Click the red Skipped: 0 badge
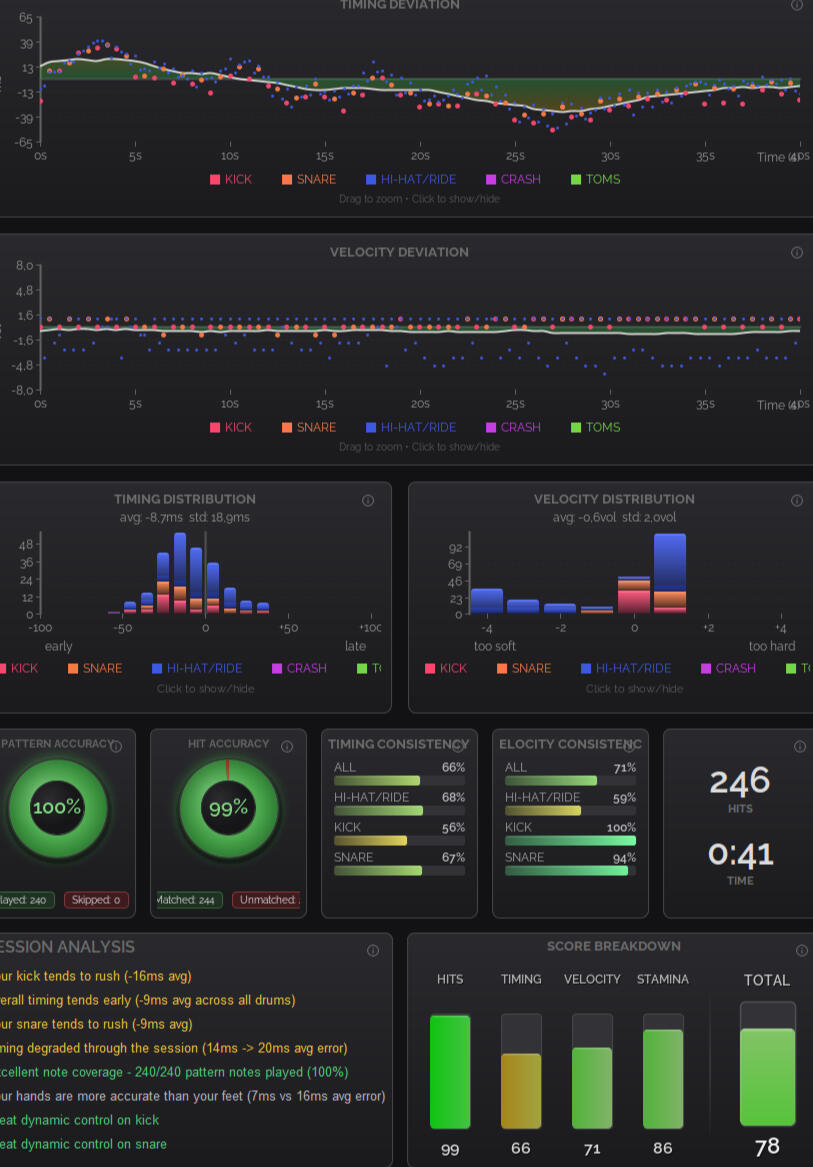Viewport: 813px width, 1167px height. point(97,900)
